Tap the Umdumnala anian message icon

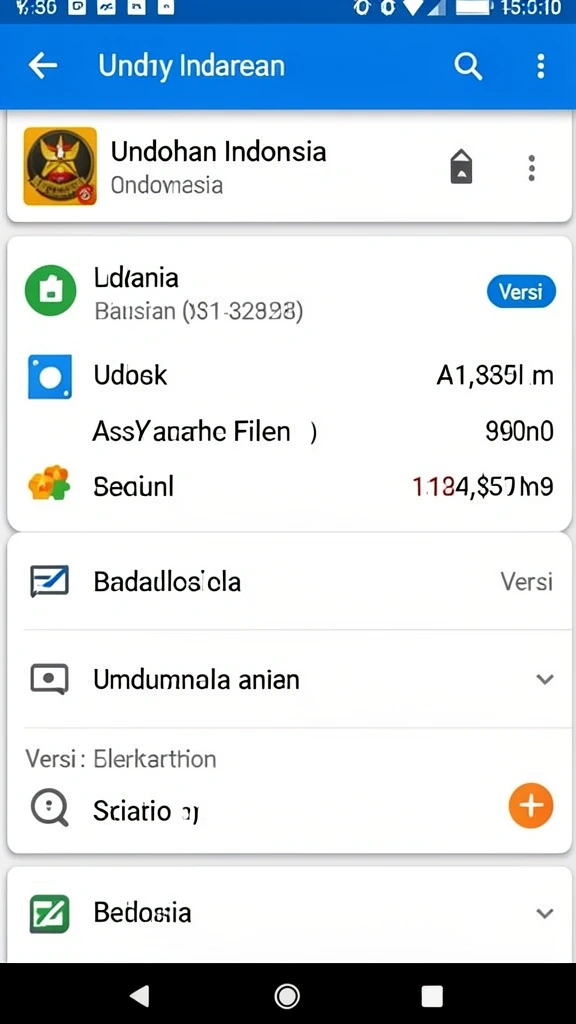[50, 680]
